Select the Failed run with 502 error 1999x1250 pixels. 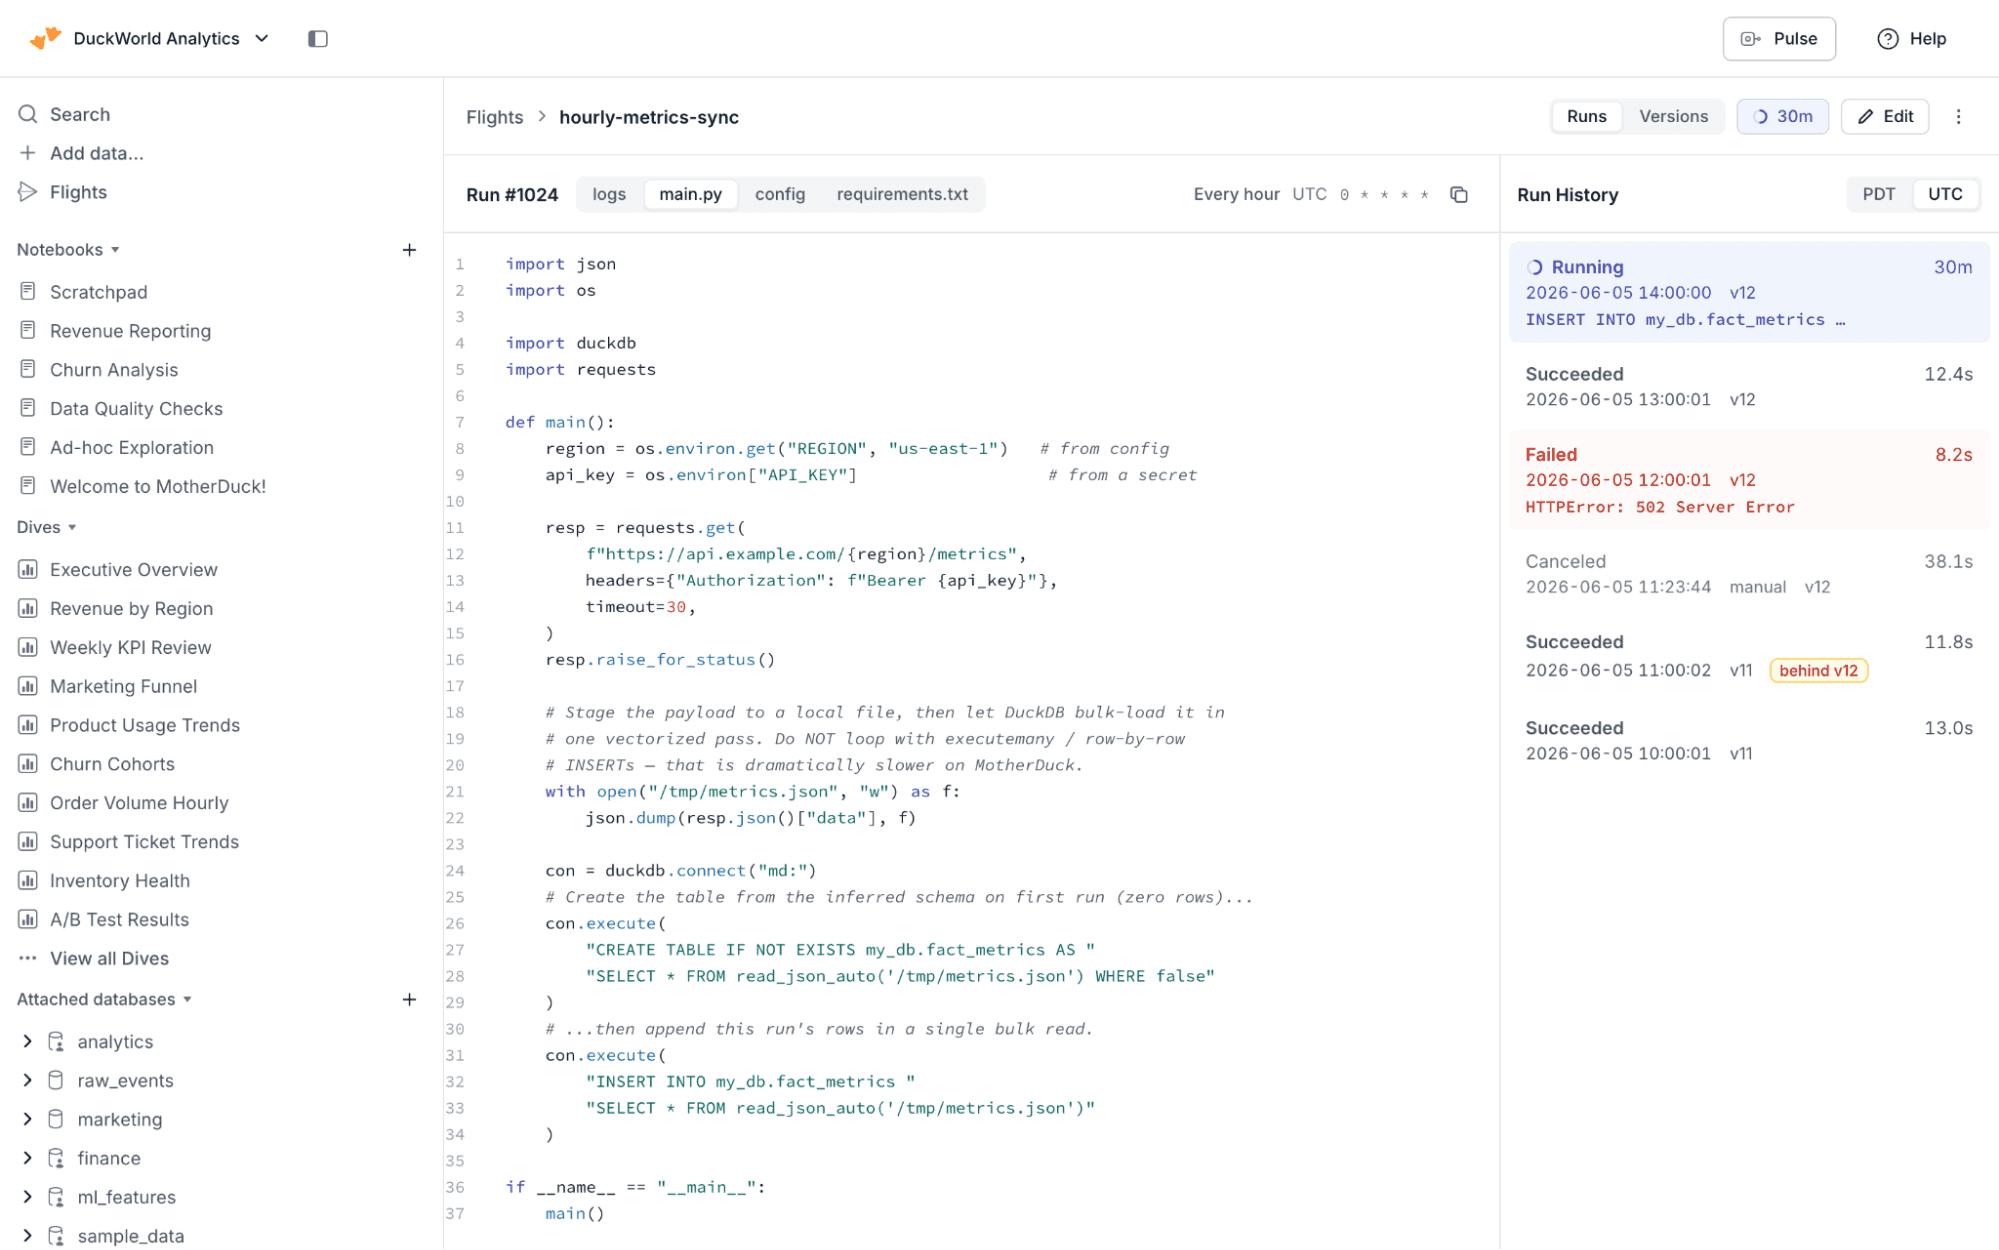tap(1749, 480)
